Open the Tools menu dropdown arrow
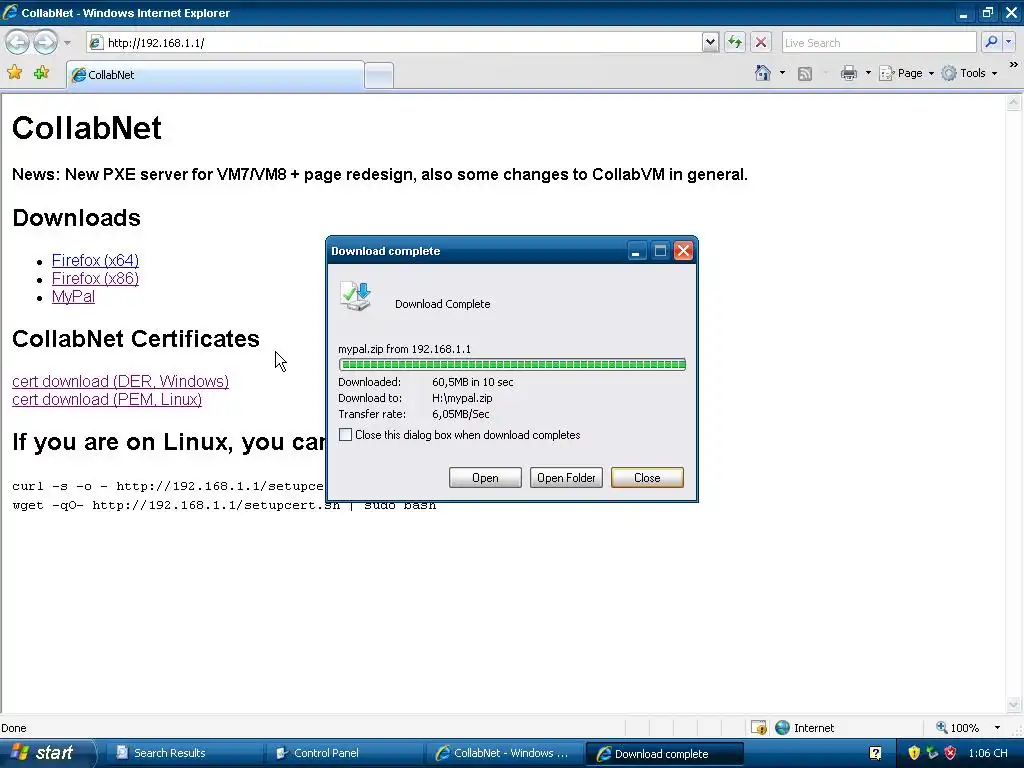The image size is (1024, 768). coord(994,73)
